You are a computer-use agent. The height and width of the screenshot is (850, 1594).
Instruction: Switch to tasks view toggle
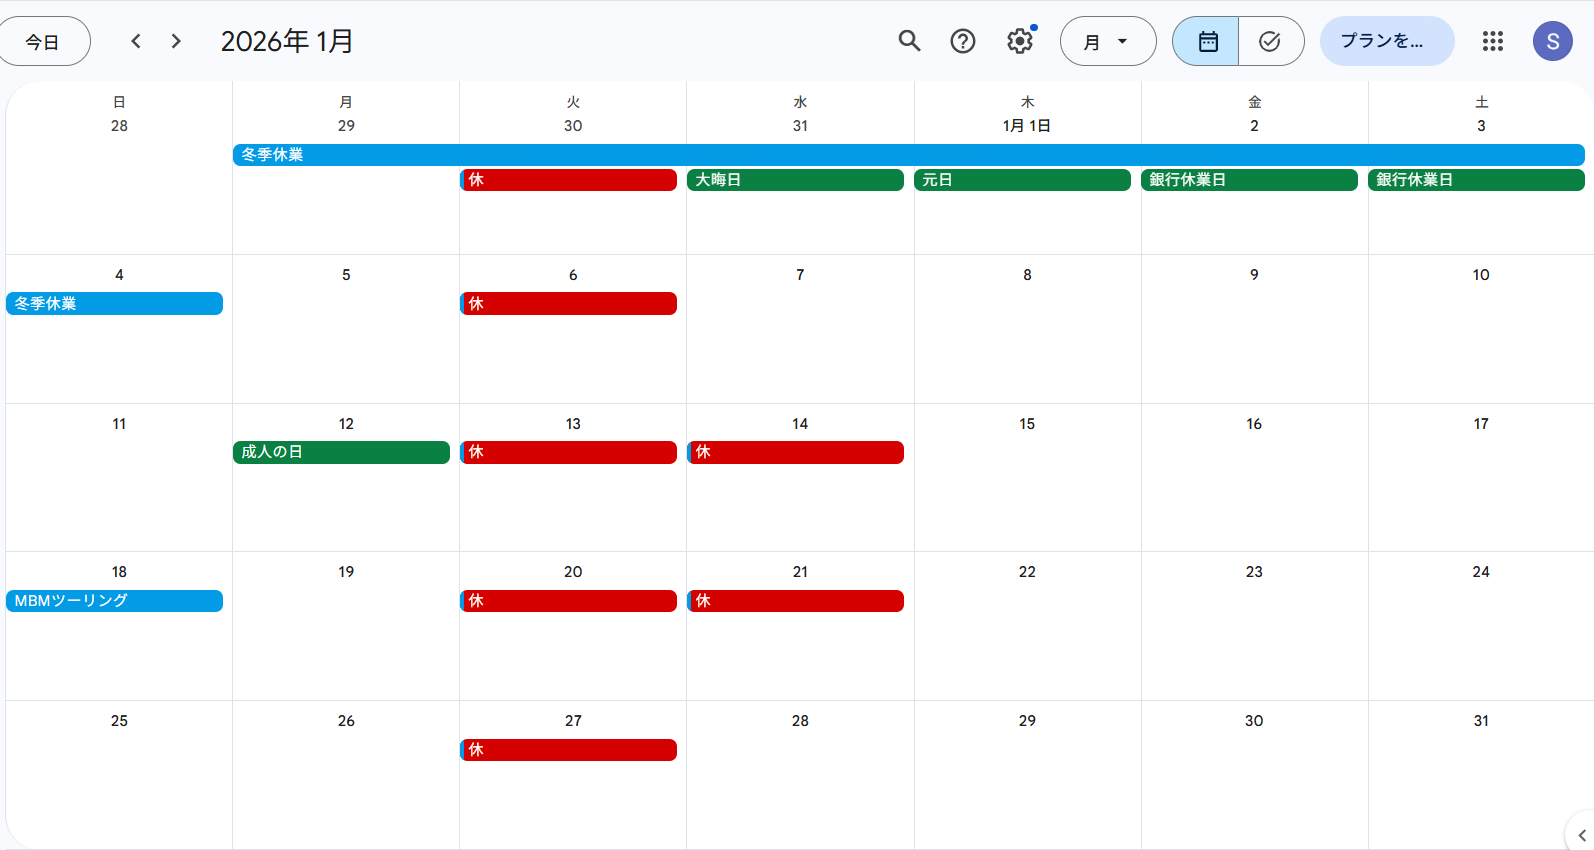click(x=1270, y=41)
